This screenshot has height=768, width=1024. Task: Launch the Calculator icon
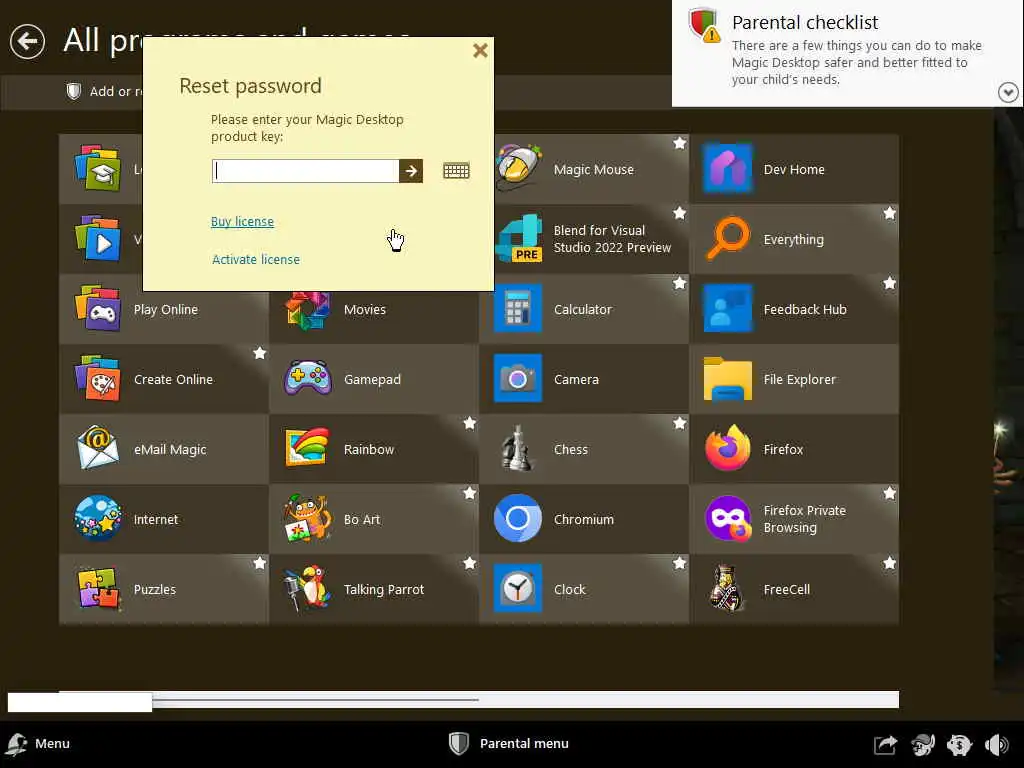pyautogui.click(x=518, y=309)
